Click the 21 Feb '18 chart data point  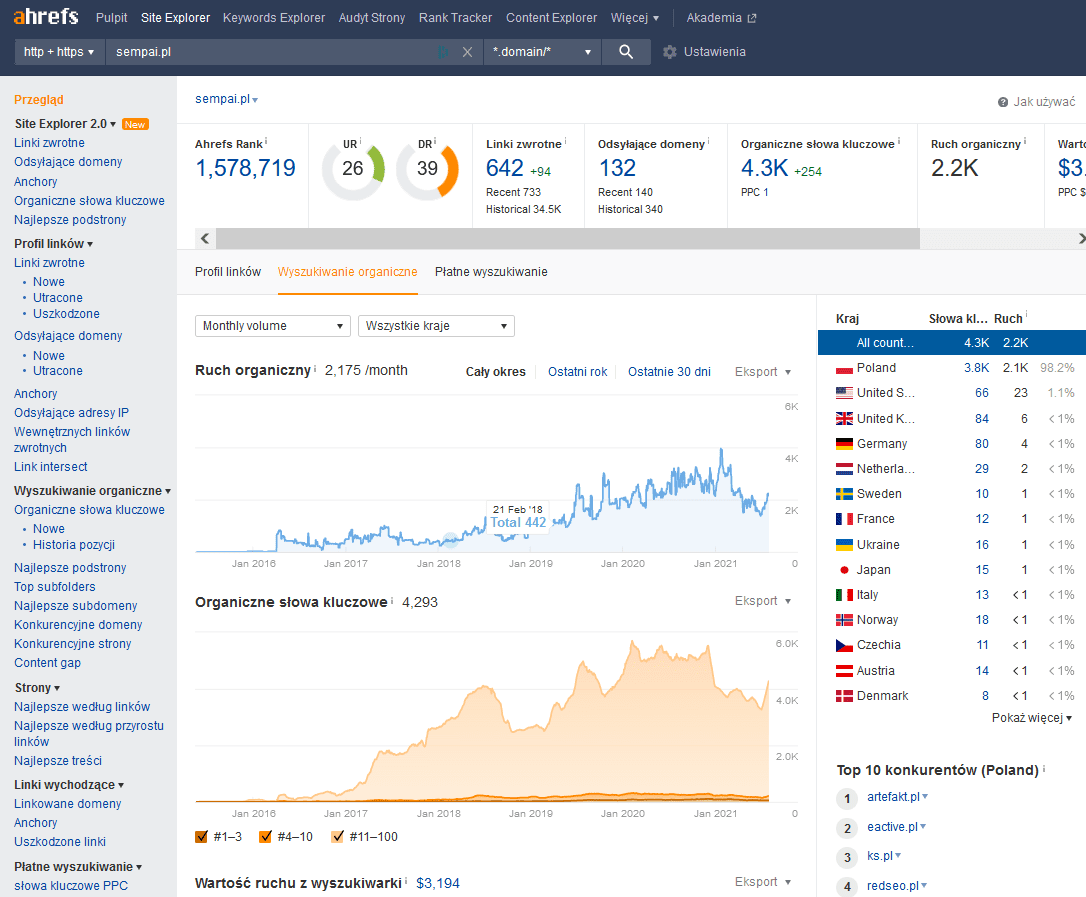point(451,540)
